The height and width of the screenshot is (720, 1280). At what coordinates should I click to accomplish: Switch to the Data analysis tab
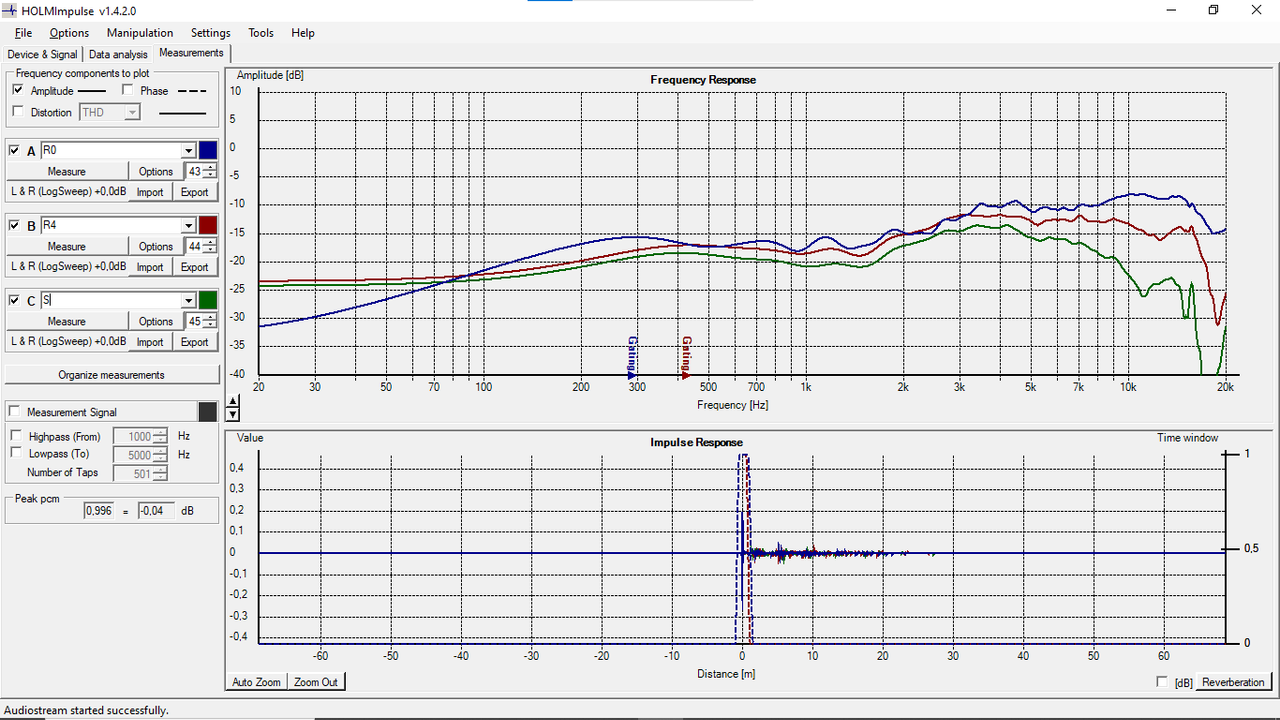pyautogui.click(x=118, y=54)
